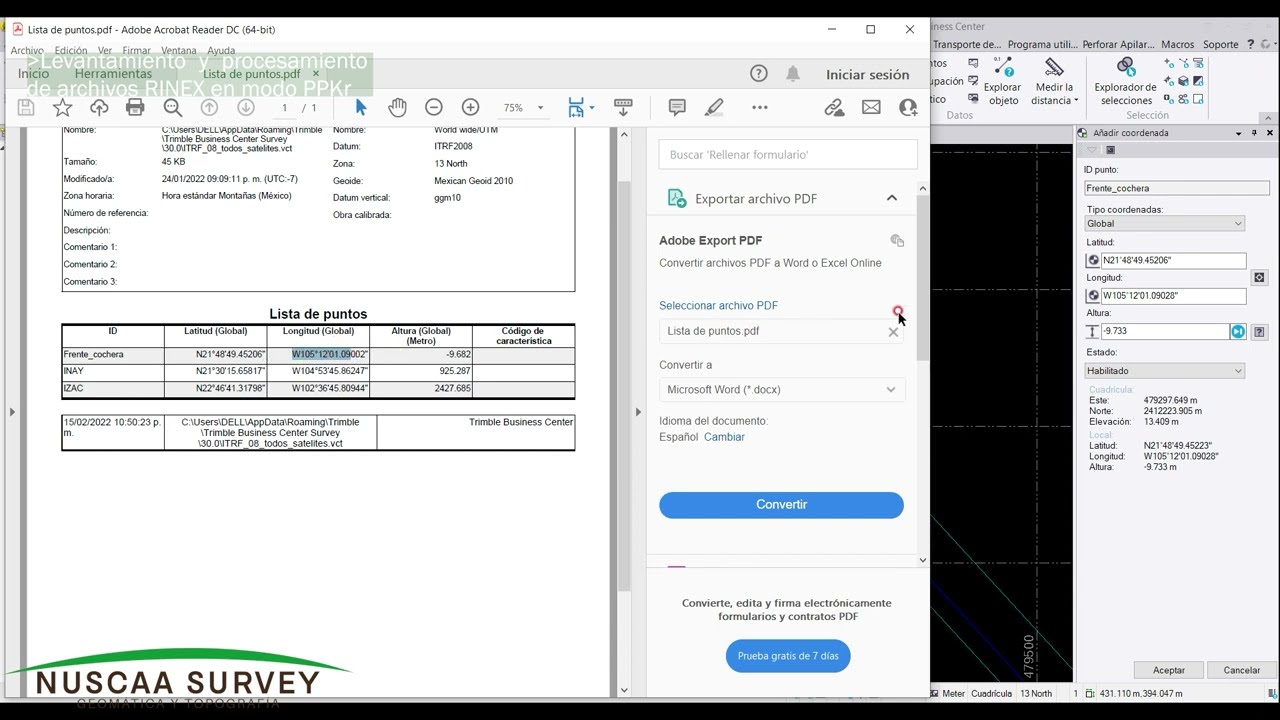
Task: Open the Estado Habilitado dropdown
Action: [1165, 371]
